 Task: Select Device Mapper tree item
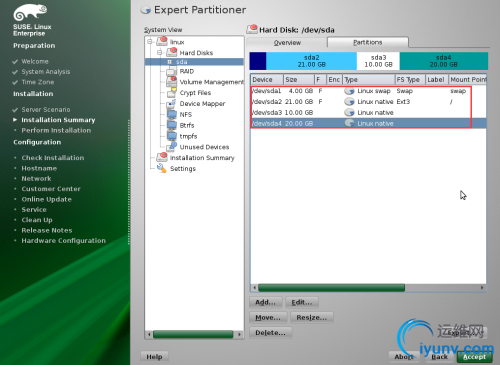[x=202, y=104]
